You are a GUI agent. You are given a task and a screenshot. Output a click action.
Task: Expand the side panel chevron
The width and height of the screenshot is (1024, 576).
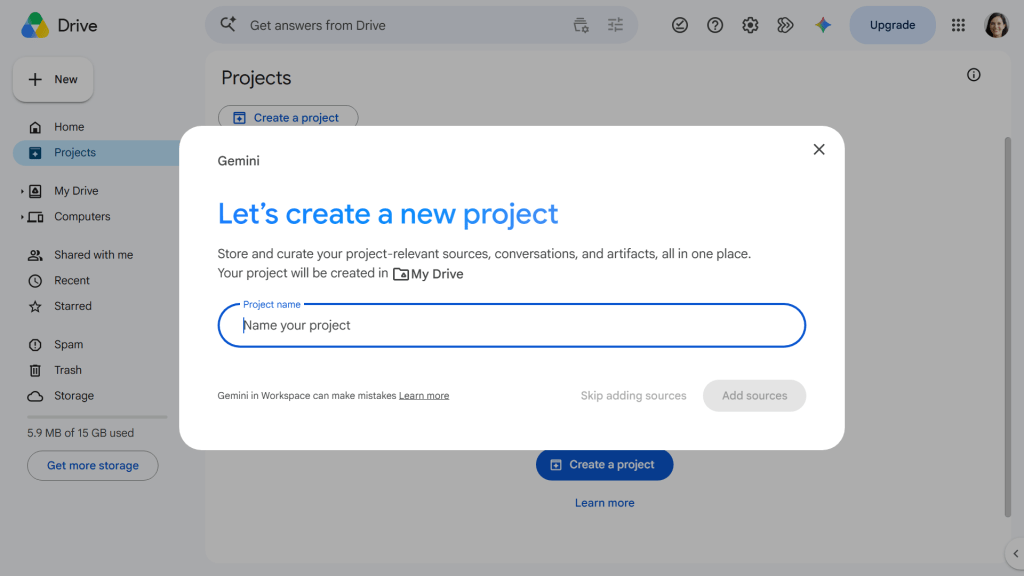(1016, 554)
